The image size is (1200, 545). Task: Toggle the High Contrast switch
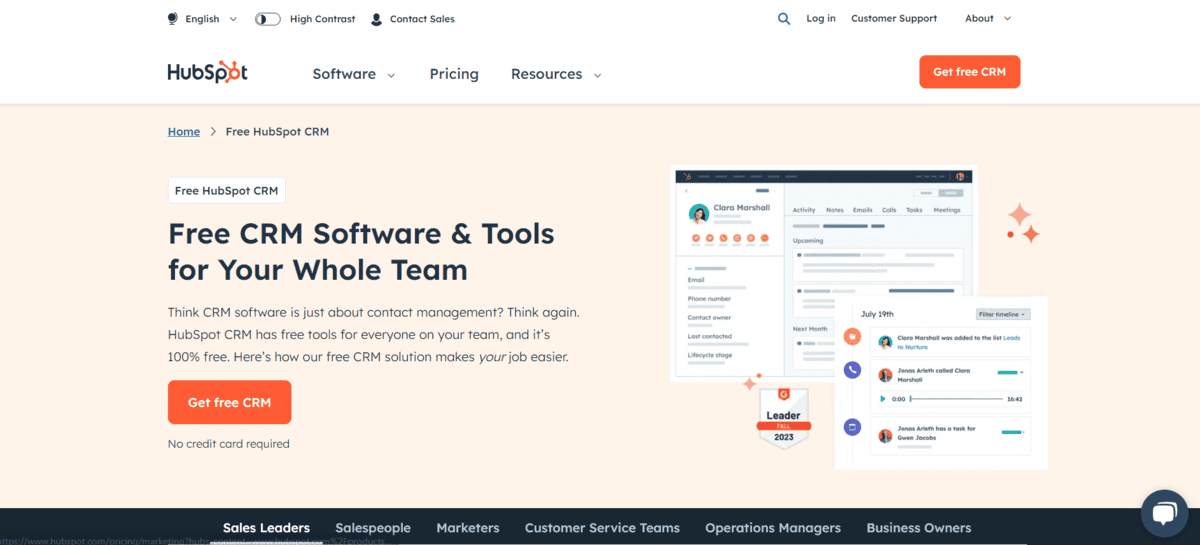[268, 19]
